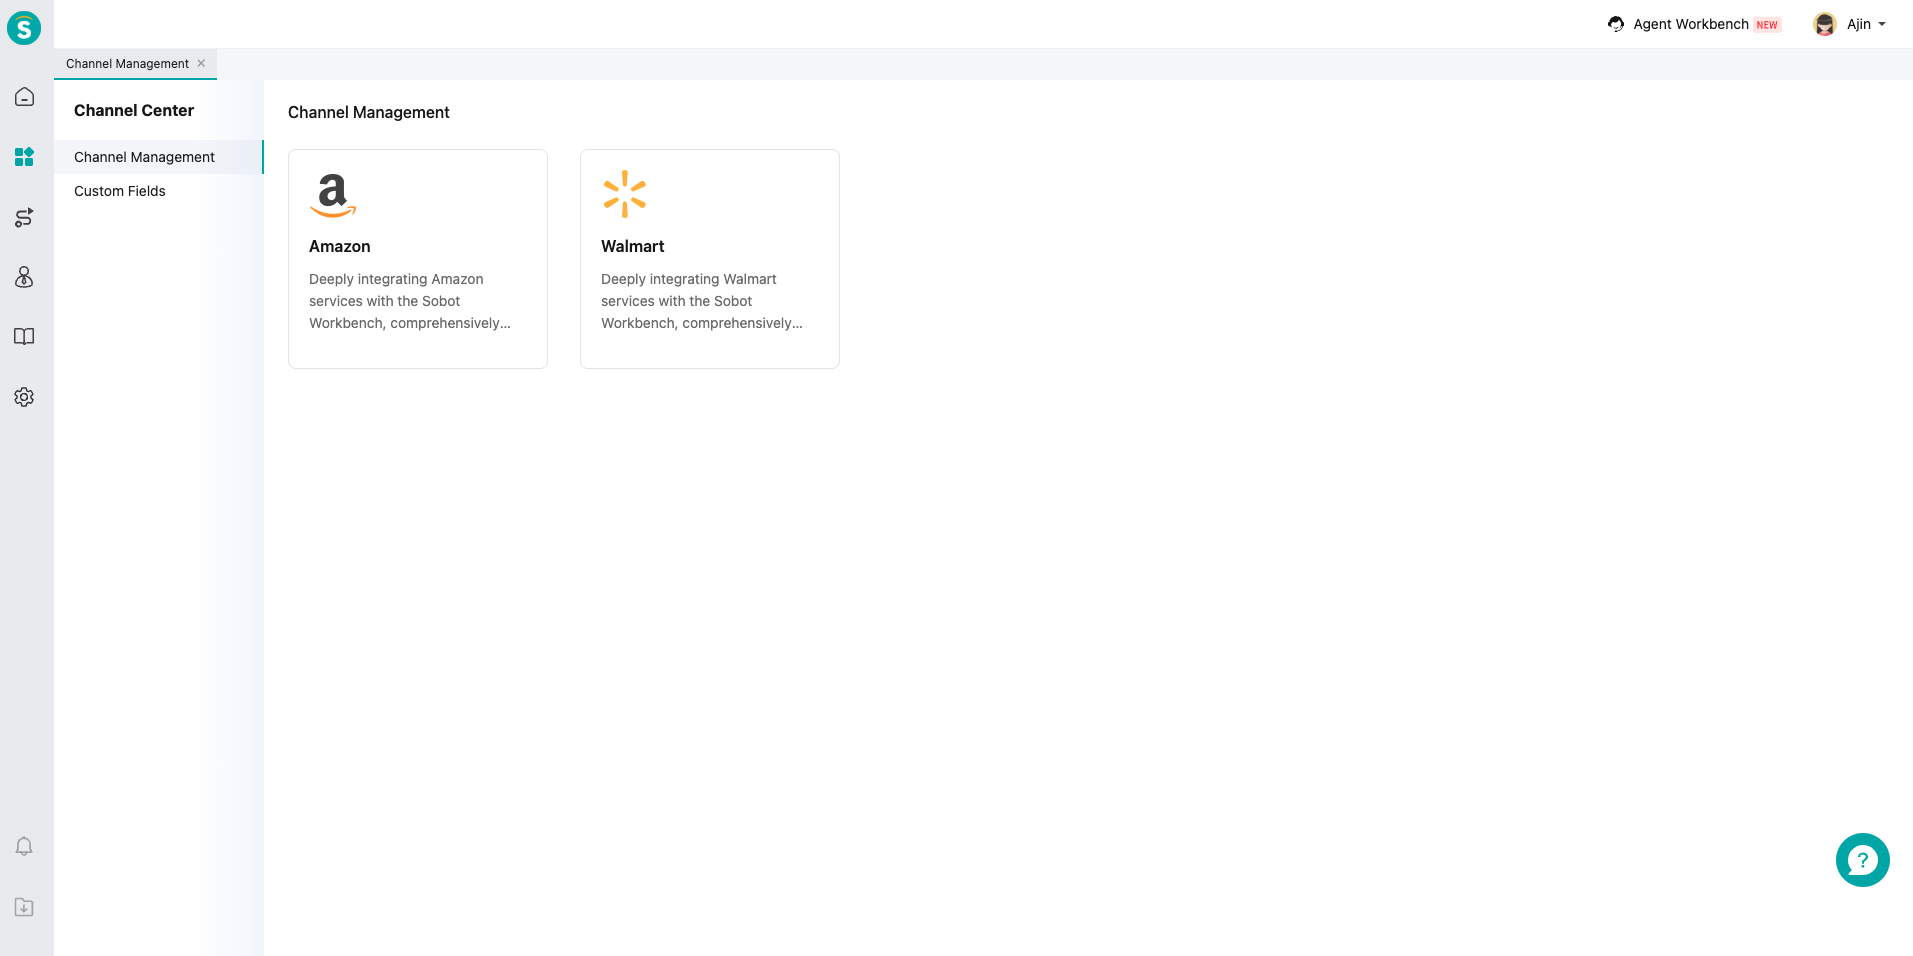Click the Agent Workbench headset icon
This screenshot has width=1913, height=956.
click(1616, 24)
